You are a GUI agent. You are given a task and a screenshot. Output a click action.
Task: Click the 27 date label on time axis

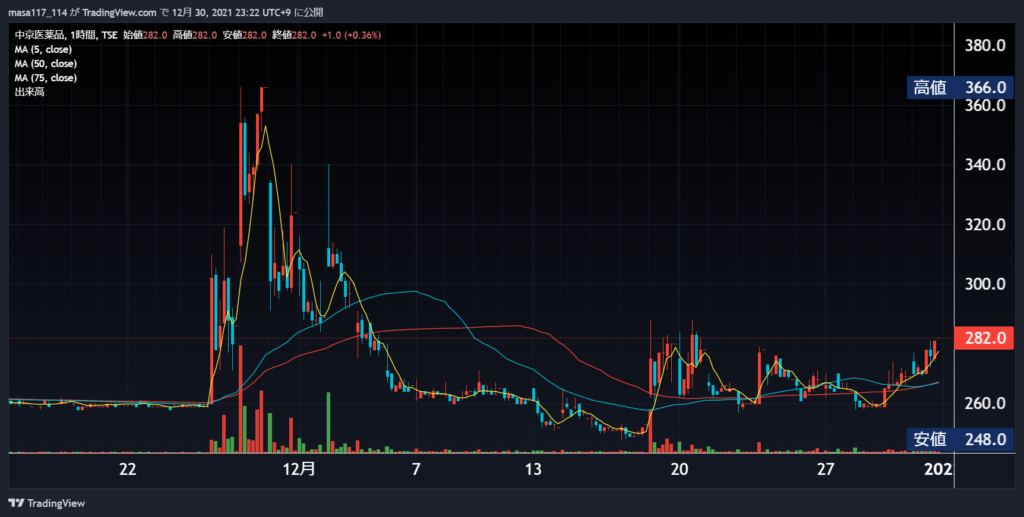(826, 469)
